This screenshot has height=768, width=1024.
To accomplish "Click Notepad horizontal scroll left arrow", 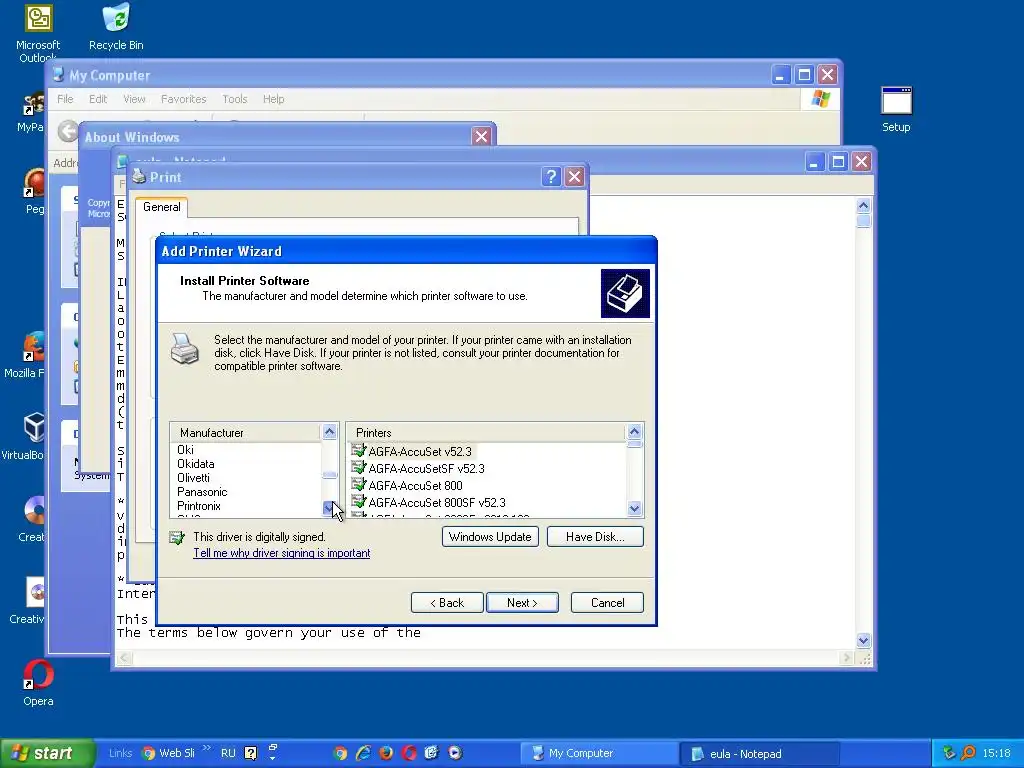I will pyautogui.click(x=125, y=658).
